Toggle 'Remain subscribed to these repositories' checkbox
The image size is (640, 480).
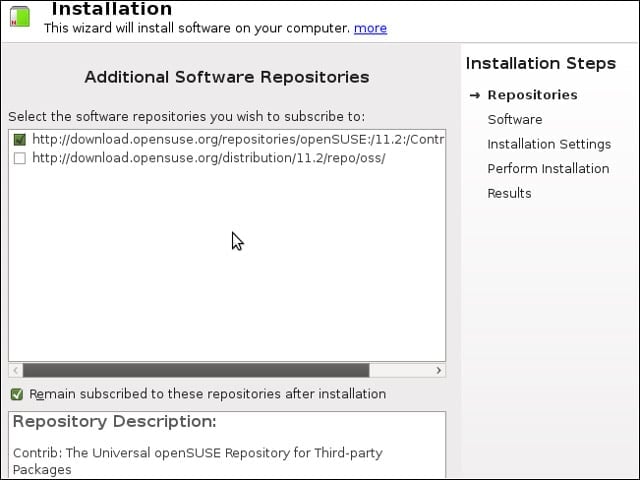(17, 394)
